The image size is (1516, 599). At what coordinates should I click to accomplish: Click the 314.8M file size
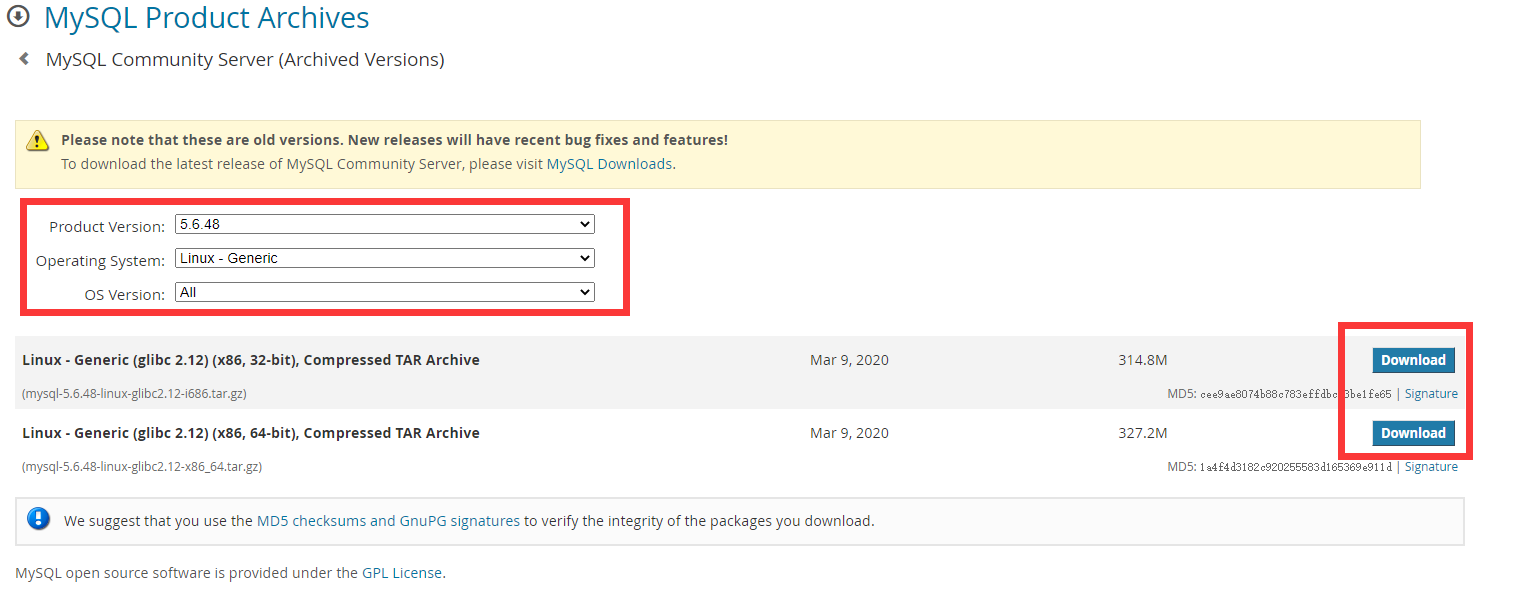tap(1143, 360)
